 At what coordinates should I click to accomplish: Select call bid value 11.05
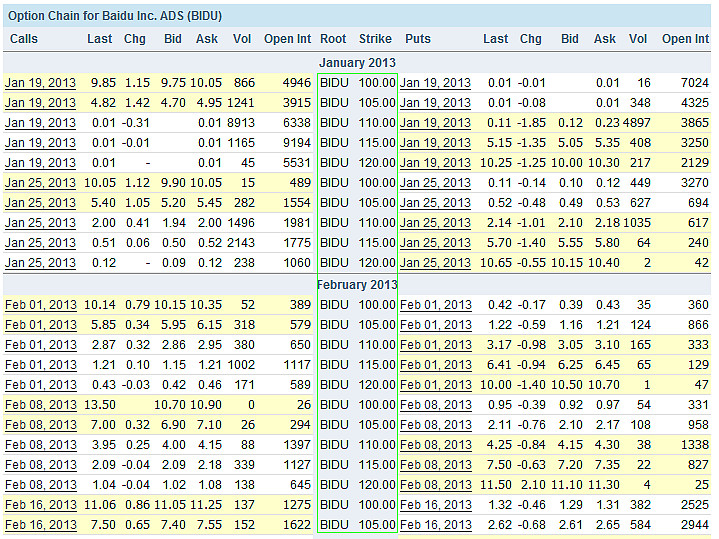pos(170,505)
